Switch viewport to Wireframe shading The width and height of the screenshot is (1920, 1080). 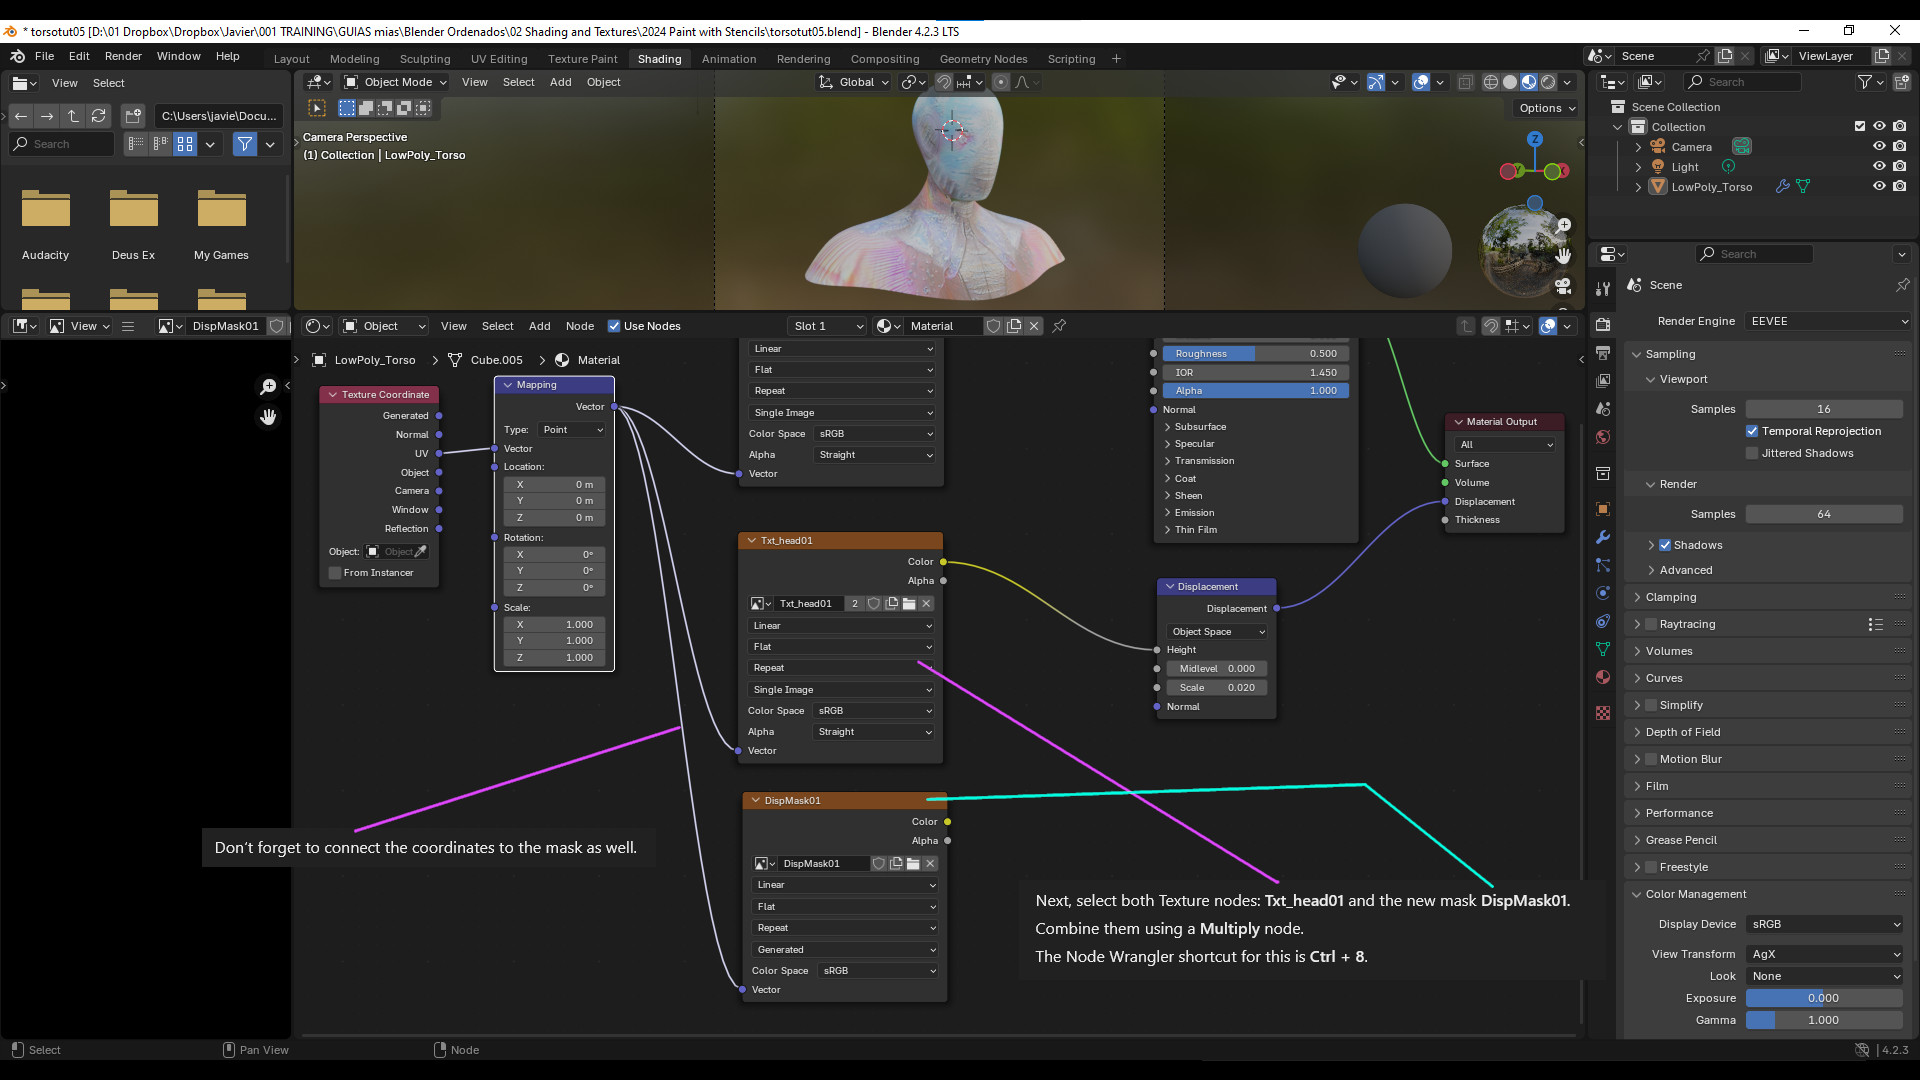(x=1491, y=82)
